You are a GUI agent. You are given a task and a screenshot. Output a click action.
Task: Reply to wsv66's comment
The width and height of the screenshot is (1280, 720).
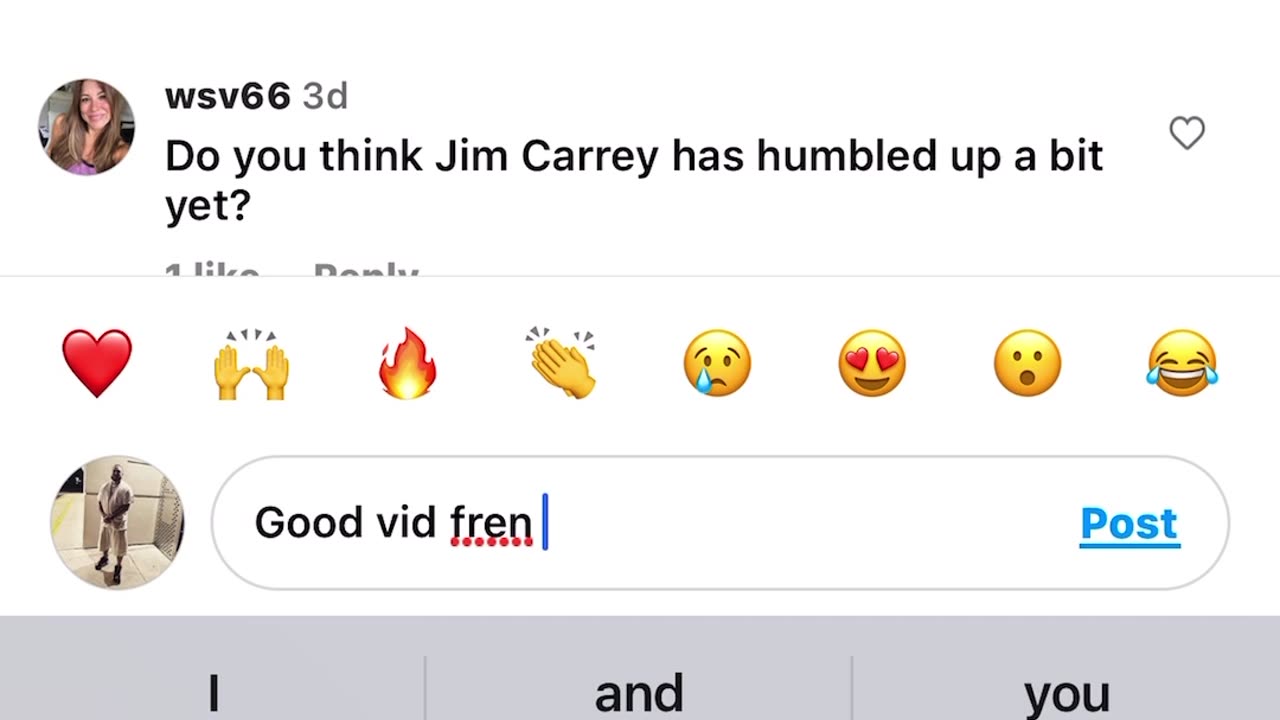(x=366, y=270)
